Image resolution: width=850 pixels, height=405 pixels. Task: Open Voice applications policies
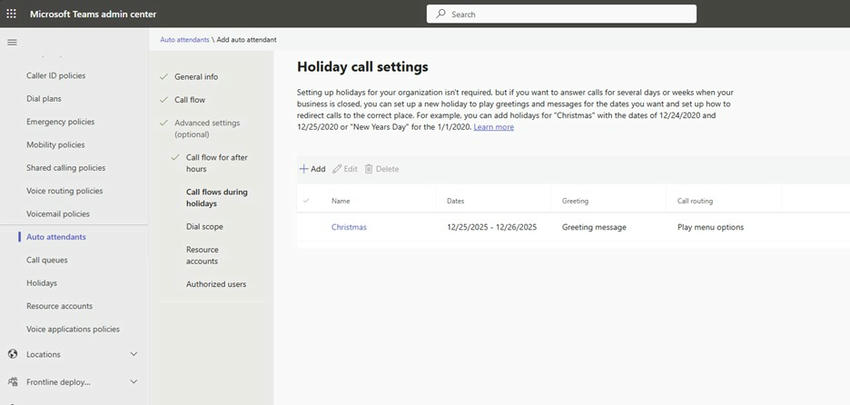click(x=73, y=329)
